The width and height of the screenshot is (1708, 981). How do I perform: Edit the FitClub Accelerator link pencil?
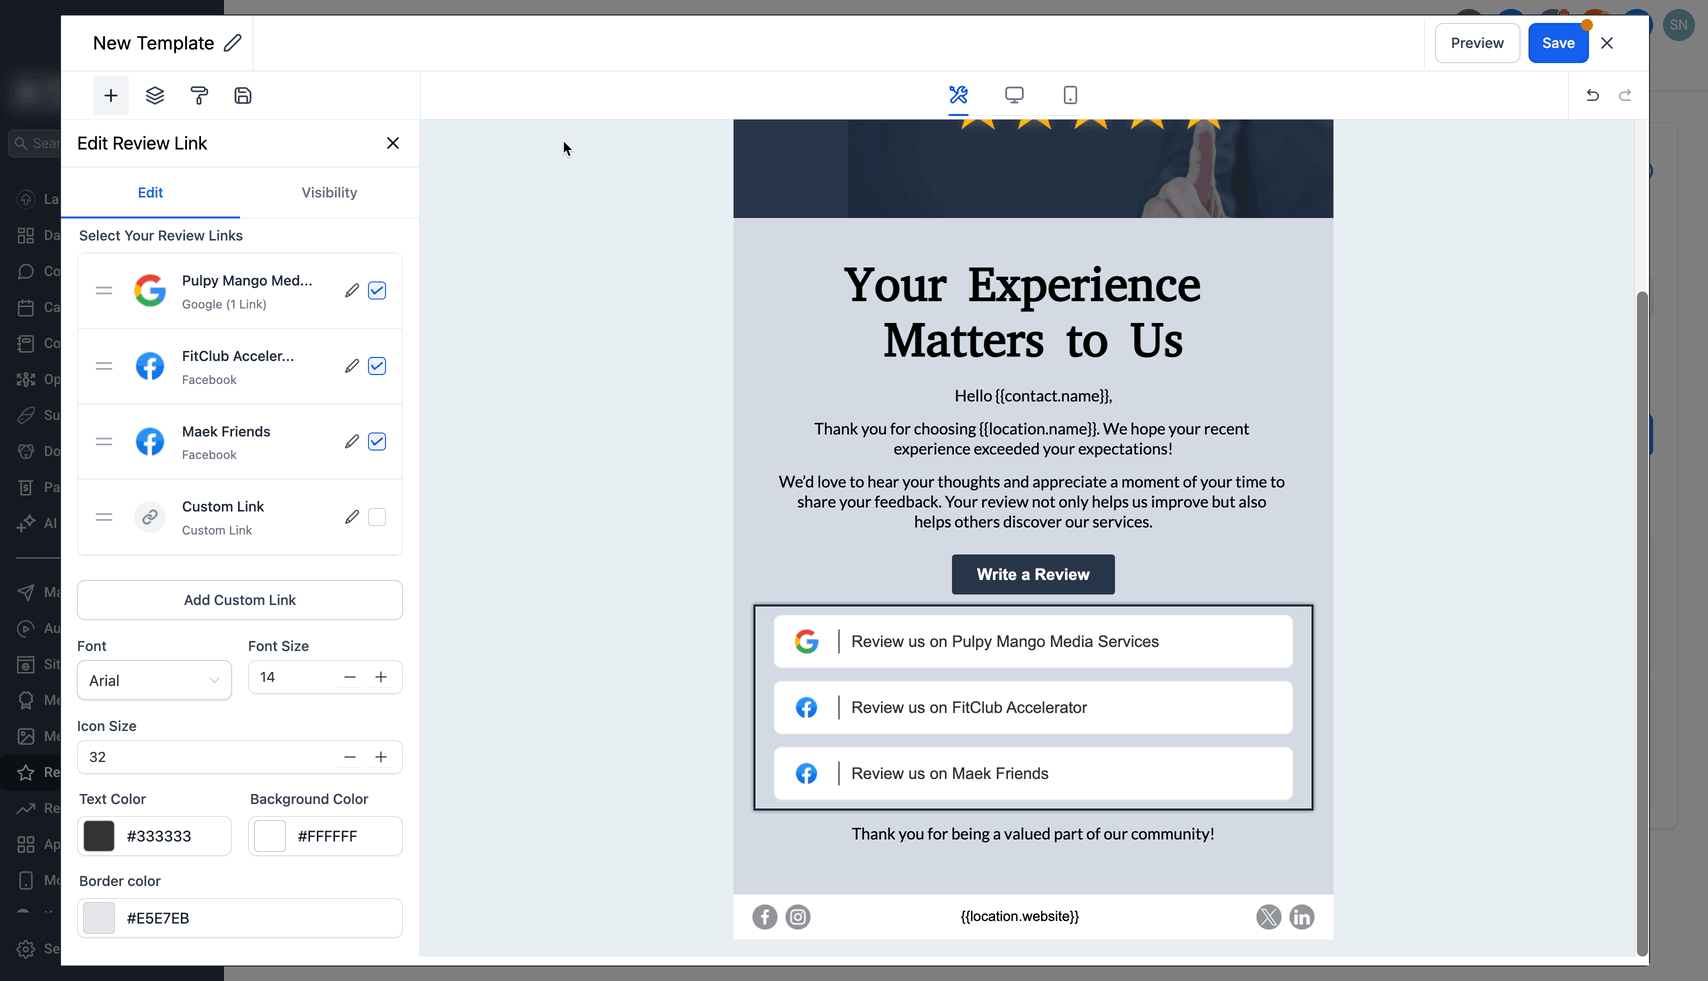pos(352,366)
